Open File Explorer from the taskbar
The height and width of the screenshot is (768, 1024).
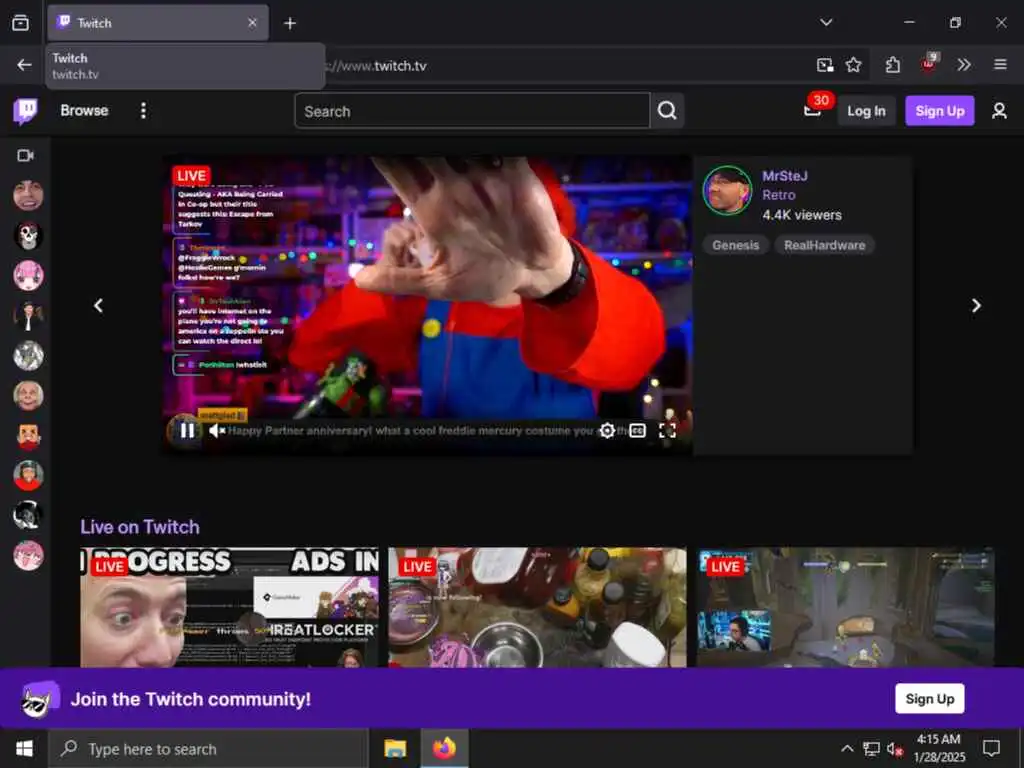tap(394, 748)
